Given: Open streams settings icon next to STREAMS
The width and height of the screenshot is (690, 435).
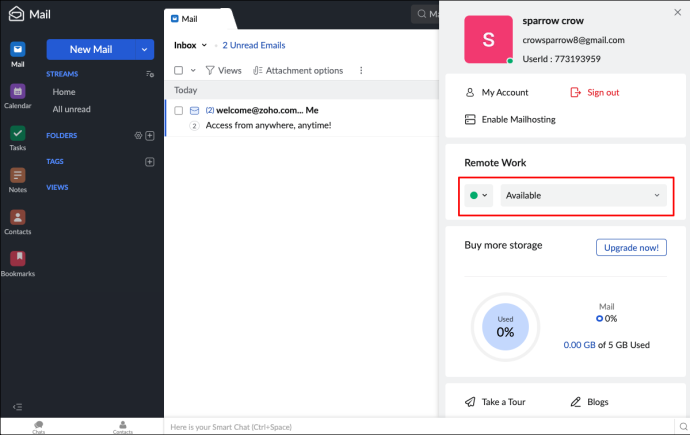Looking at the screenshot, I should click(x=150, y=74).
